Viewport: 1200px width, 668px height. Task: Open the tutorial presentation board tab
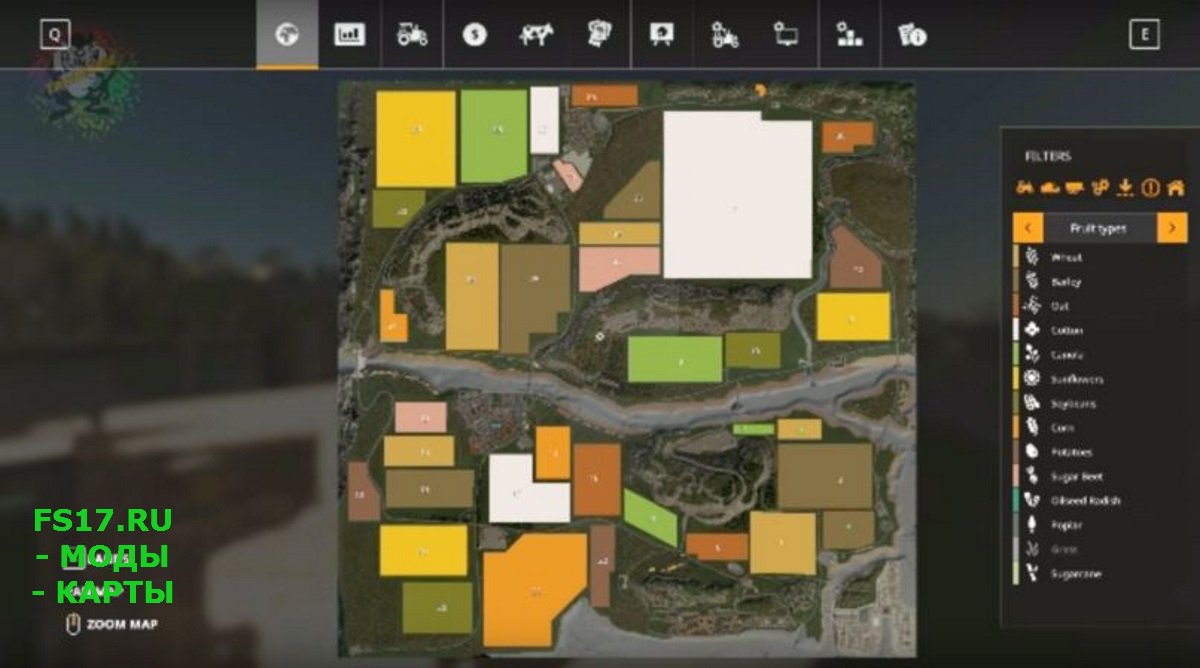(661, 34)
